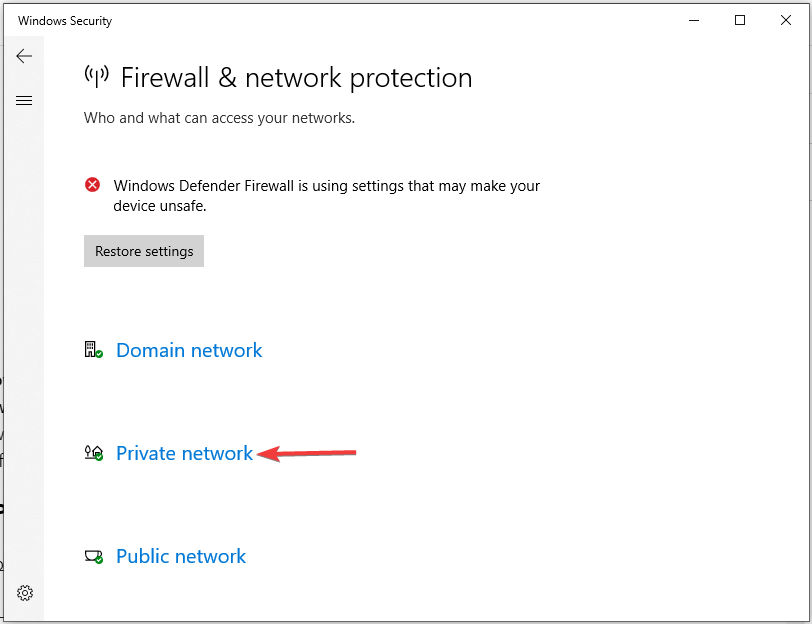Maximize the Windows Security window
Viewport: 812px width, 624px height.
point(740,20)
